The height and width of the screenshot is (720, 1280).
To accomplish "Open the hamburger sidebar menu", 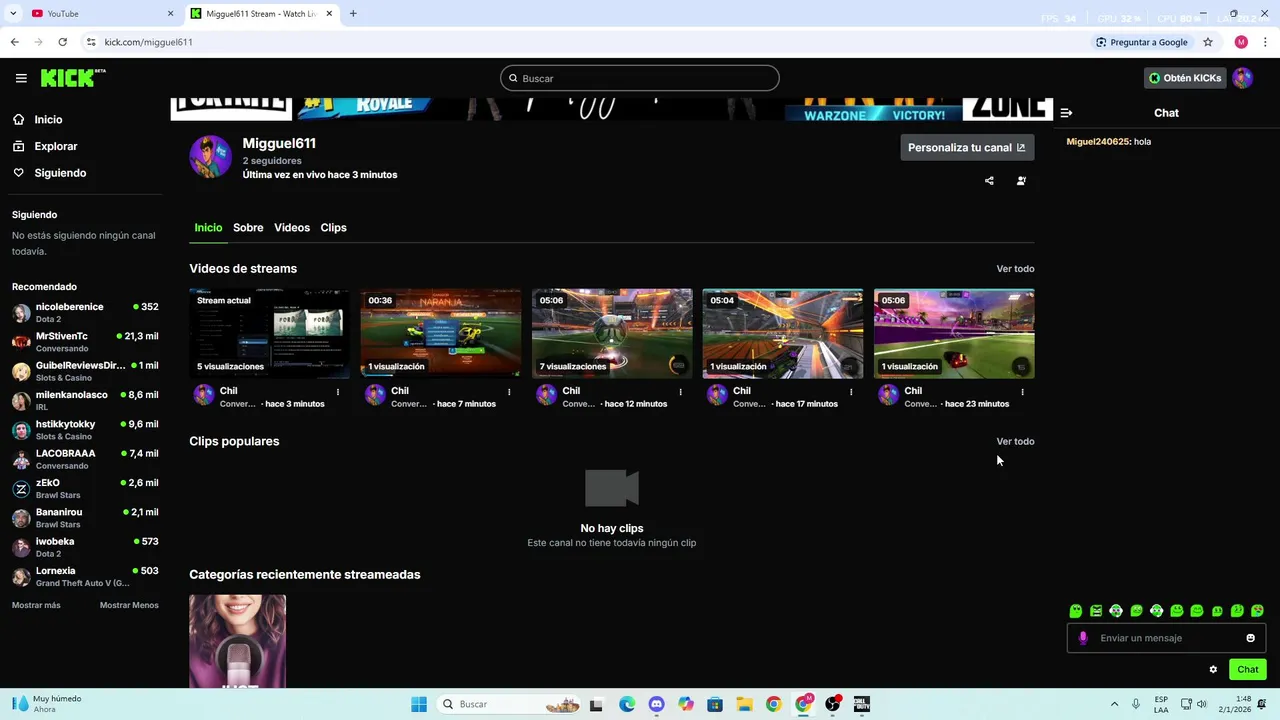I will click(21, 78).
